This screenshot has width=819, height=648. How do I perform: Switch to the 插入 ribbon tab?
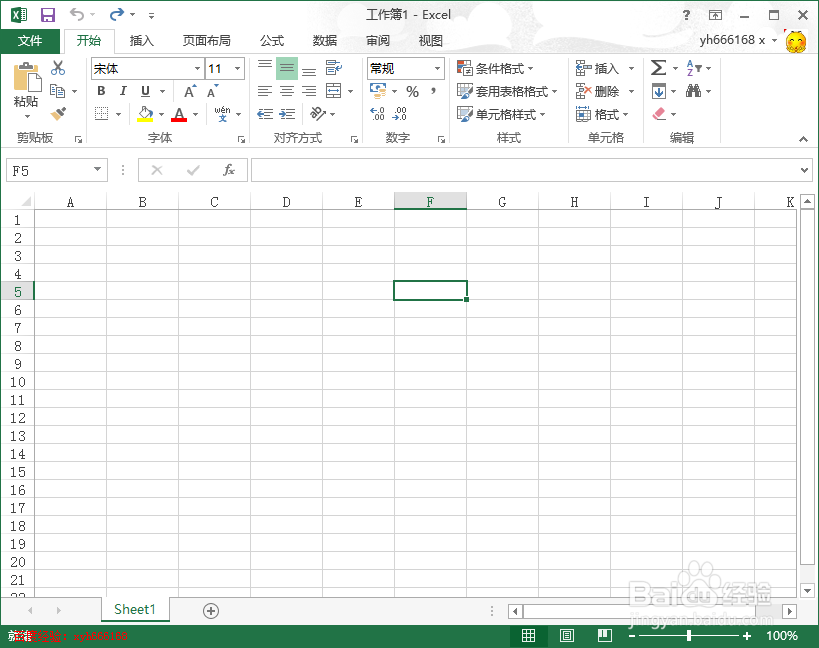point(141,41)
